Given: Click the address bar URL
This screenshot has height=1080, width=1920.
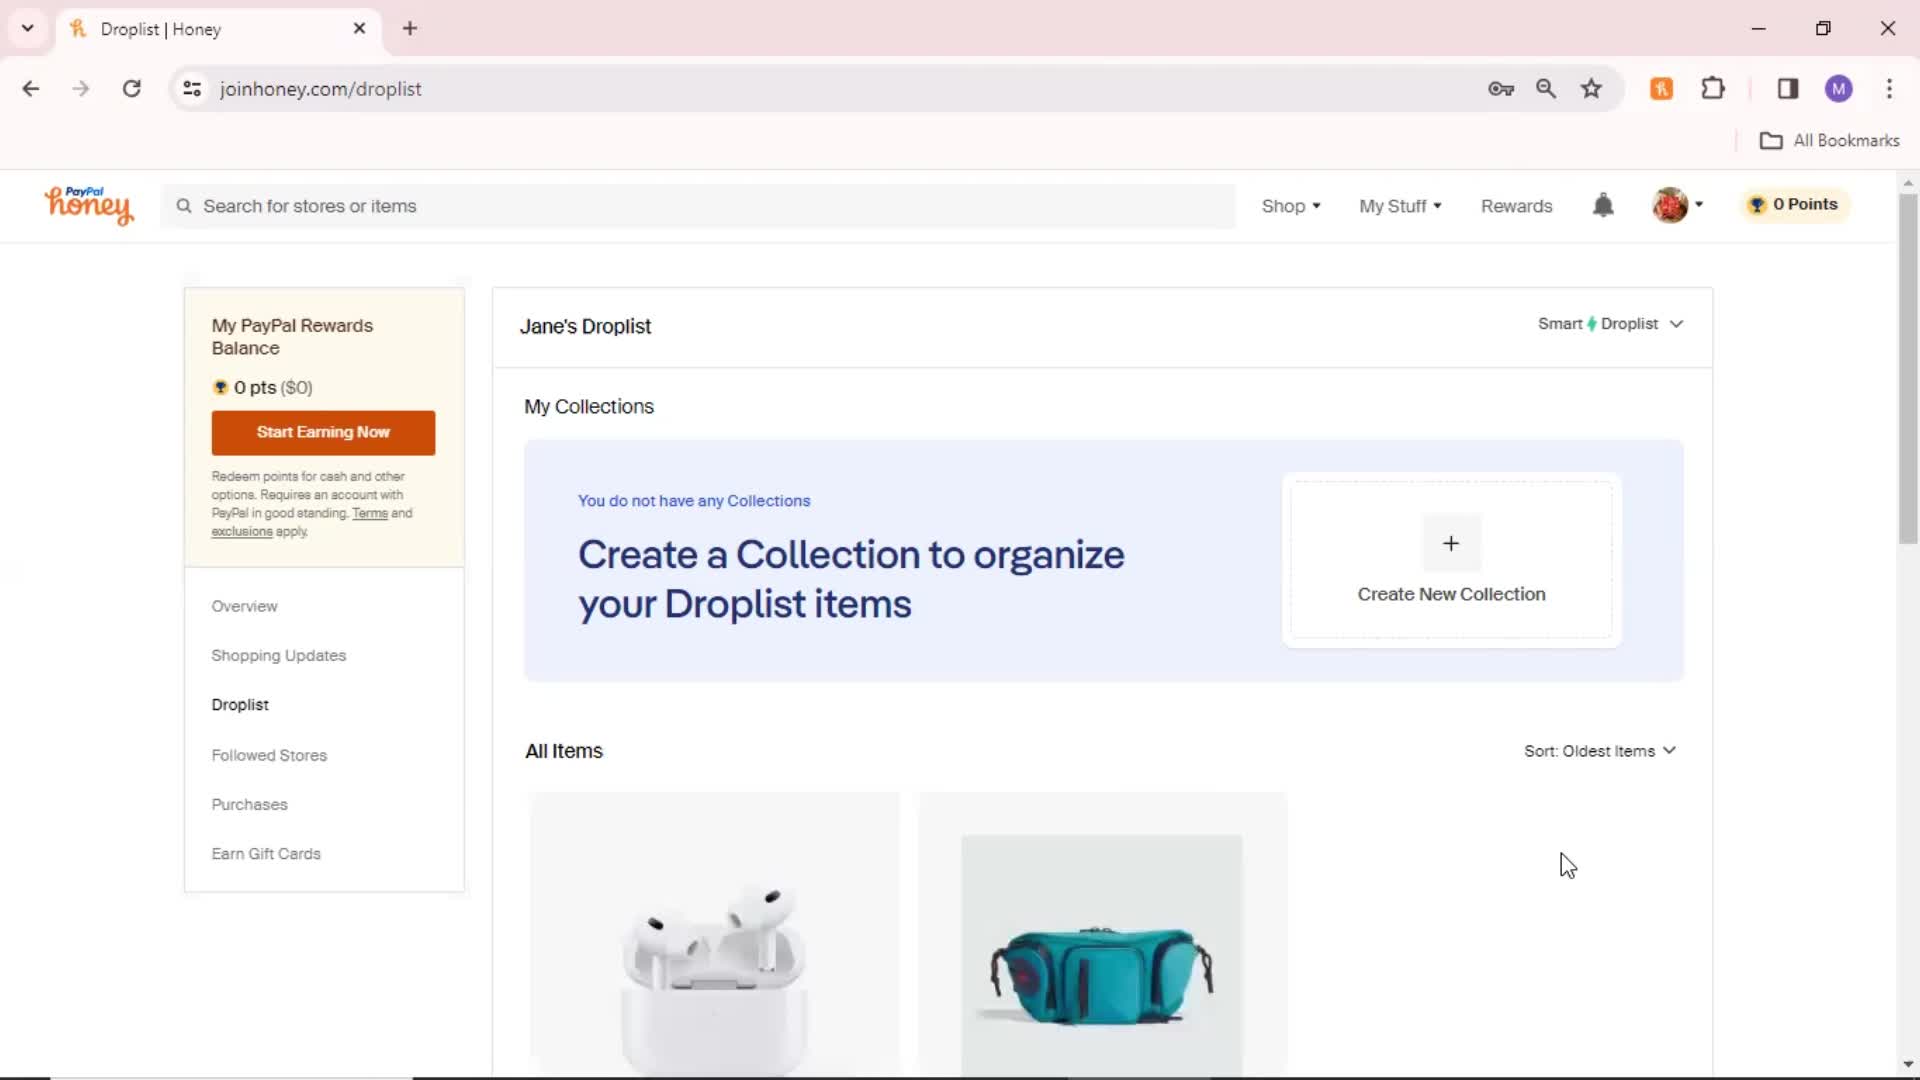Looking at the screenshot, I should 320,89.
